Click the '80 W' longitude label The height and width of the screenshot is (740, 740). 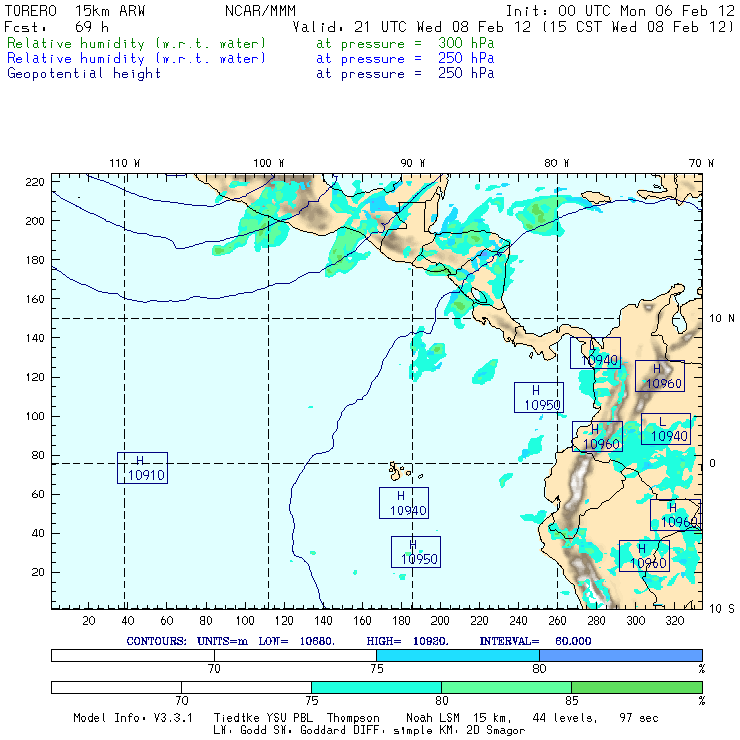coord(556,163)
